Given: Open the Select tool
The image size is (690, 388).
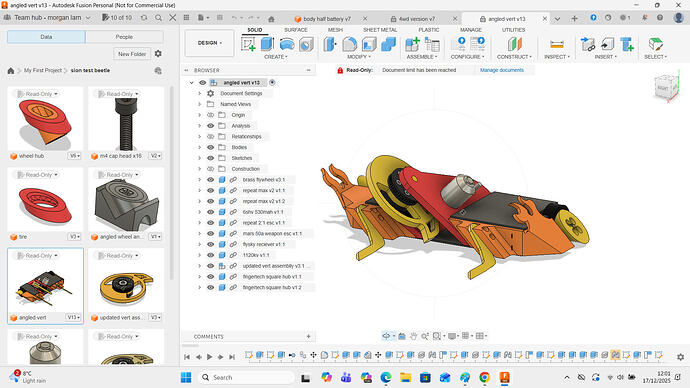Looking at the screenshot, I should coord(655,44).
